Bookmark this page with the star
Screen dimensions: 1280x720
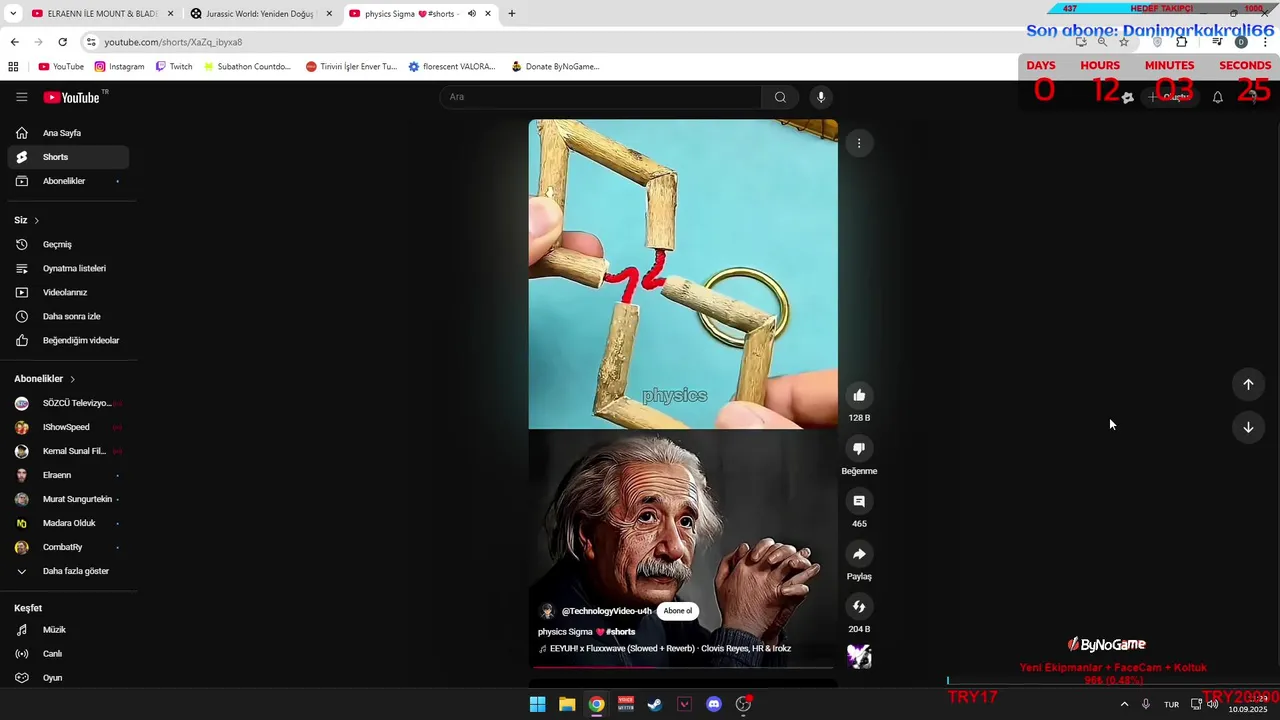1124,42
